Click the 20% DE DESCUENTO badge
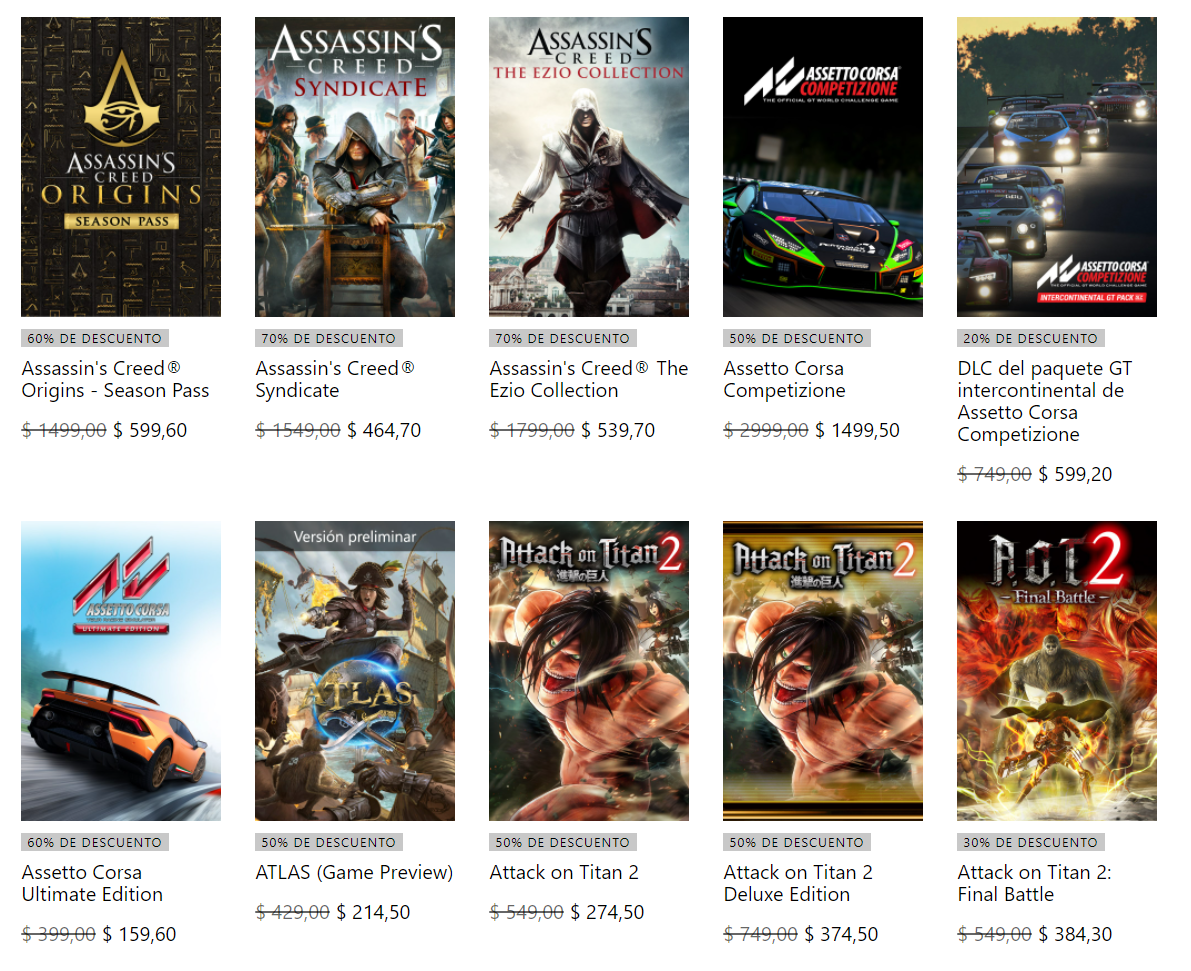This screenshot has height=971, width=1191. (x=1031, y=338)
